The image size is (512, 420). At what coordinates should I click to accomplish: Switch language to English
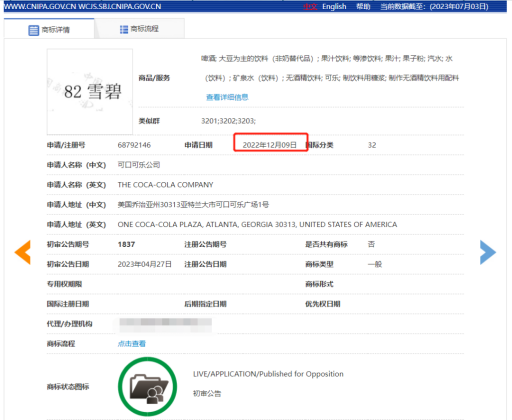[334, 7]
